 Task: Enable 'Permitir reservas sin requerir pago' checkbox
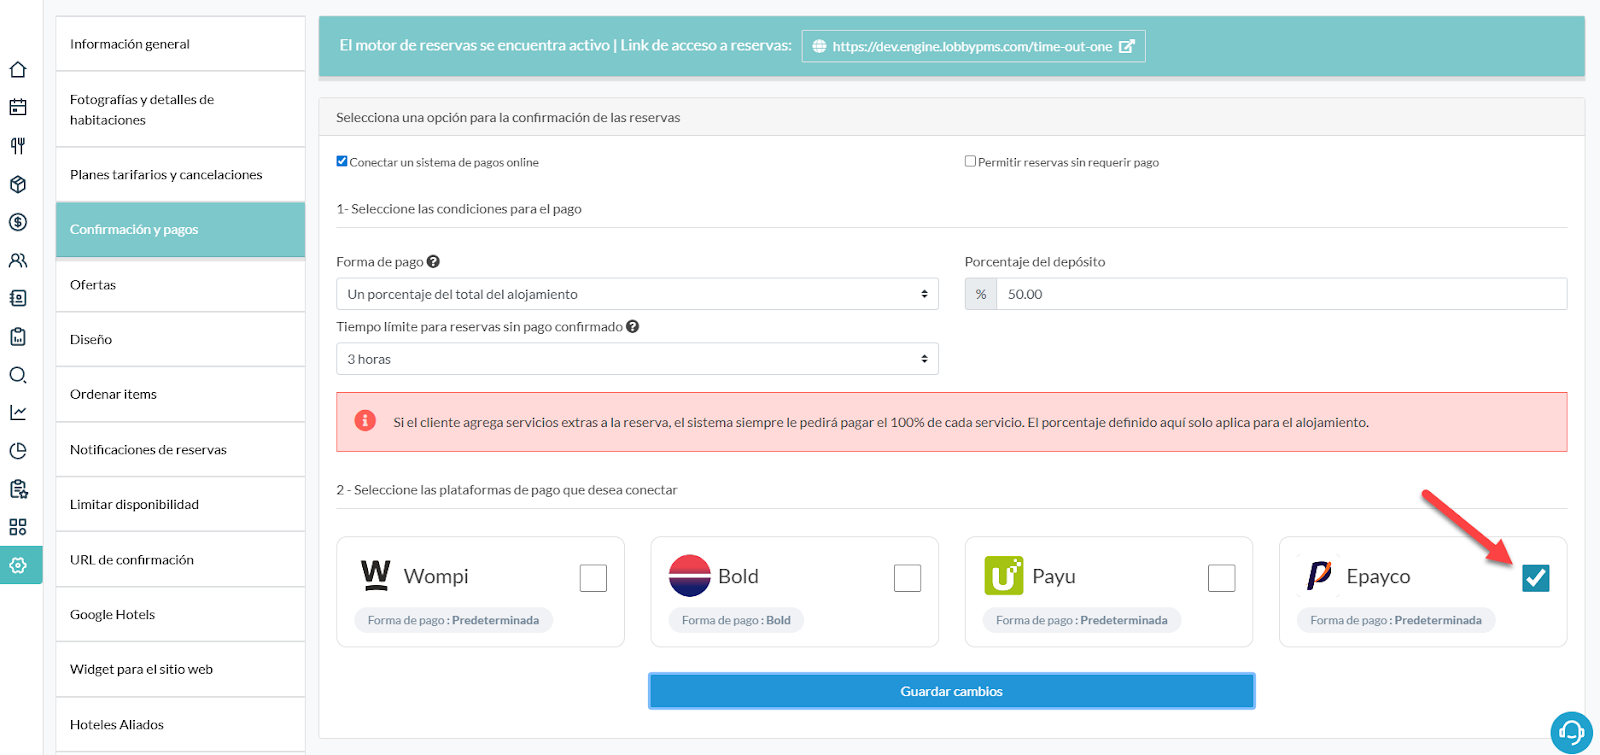[x=970, y=161]
